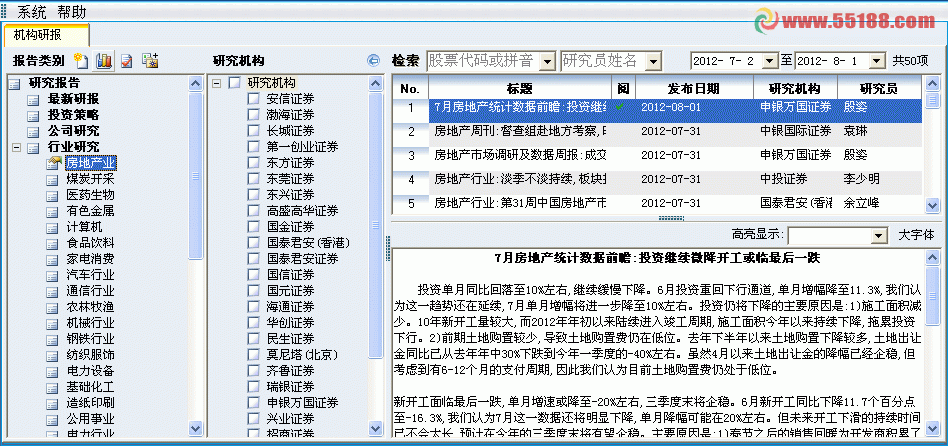Open the 高亮显示 dropdown
This screenshot has height=446, width=948.
point(878,235)
